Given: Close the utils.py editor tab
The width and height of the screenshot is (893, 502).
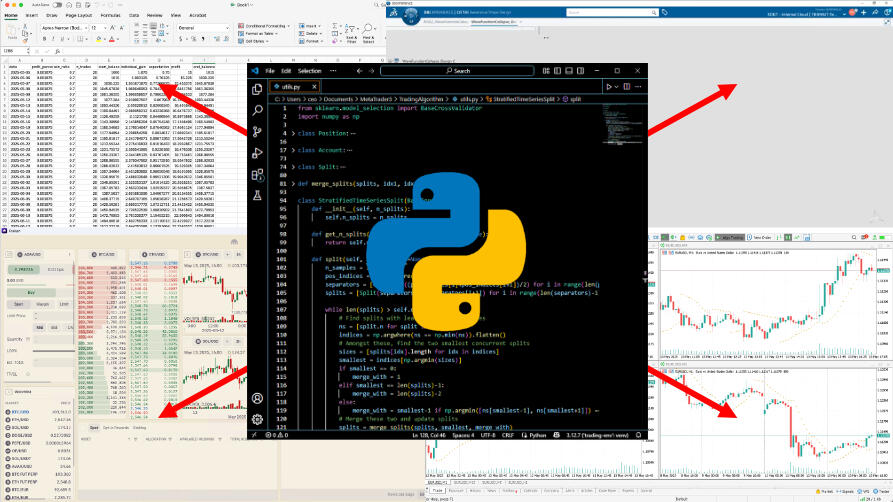Looking at the screenshot, I should pyautogui.click(x=314, y=87).
